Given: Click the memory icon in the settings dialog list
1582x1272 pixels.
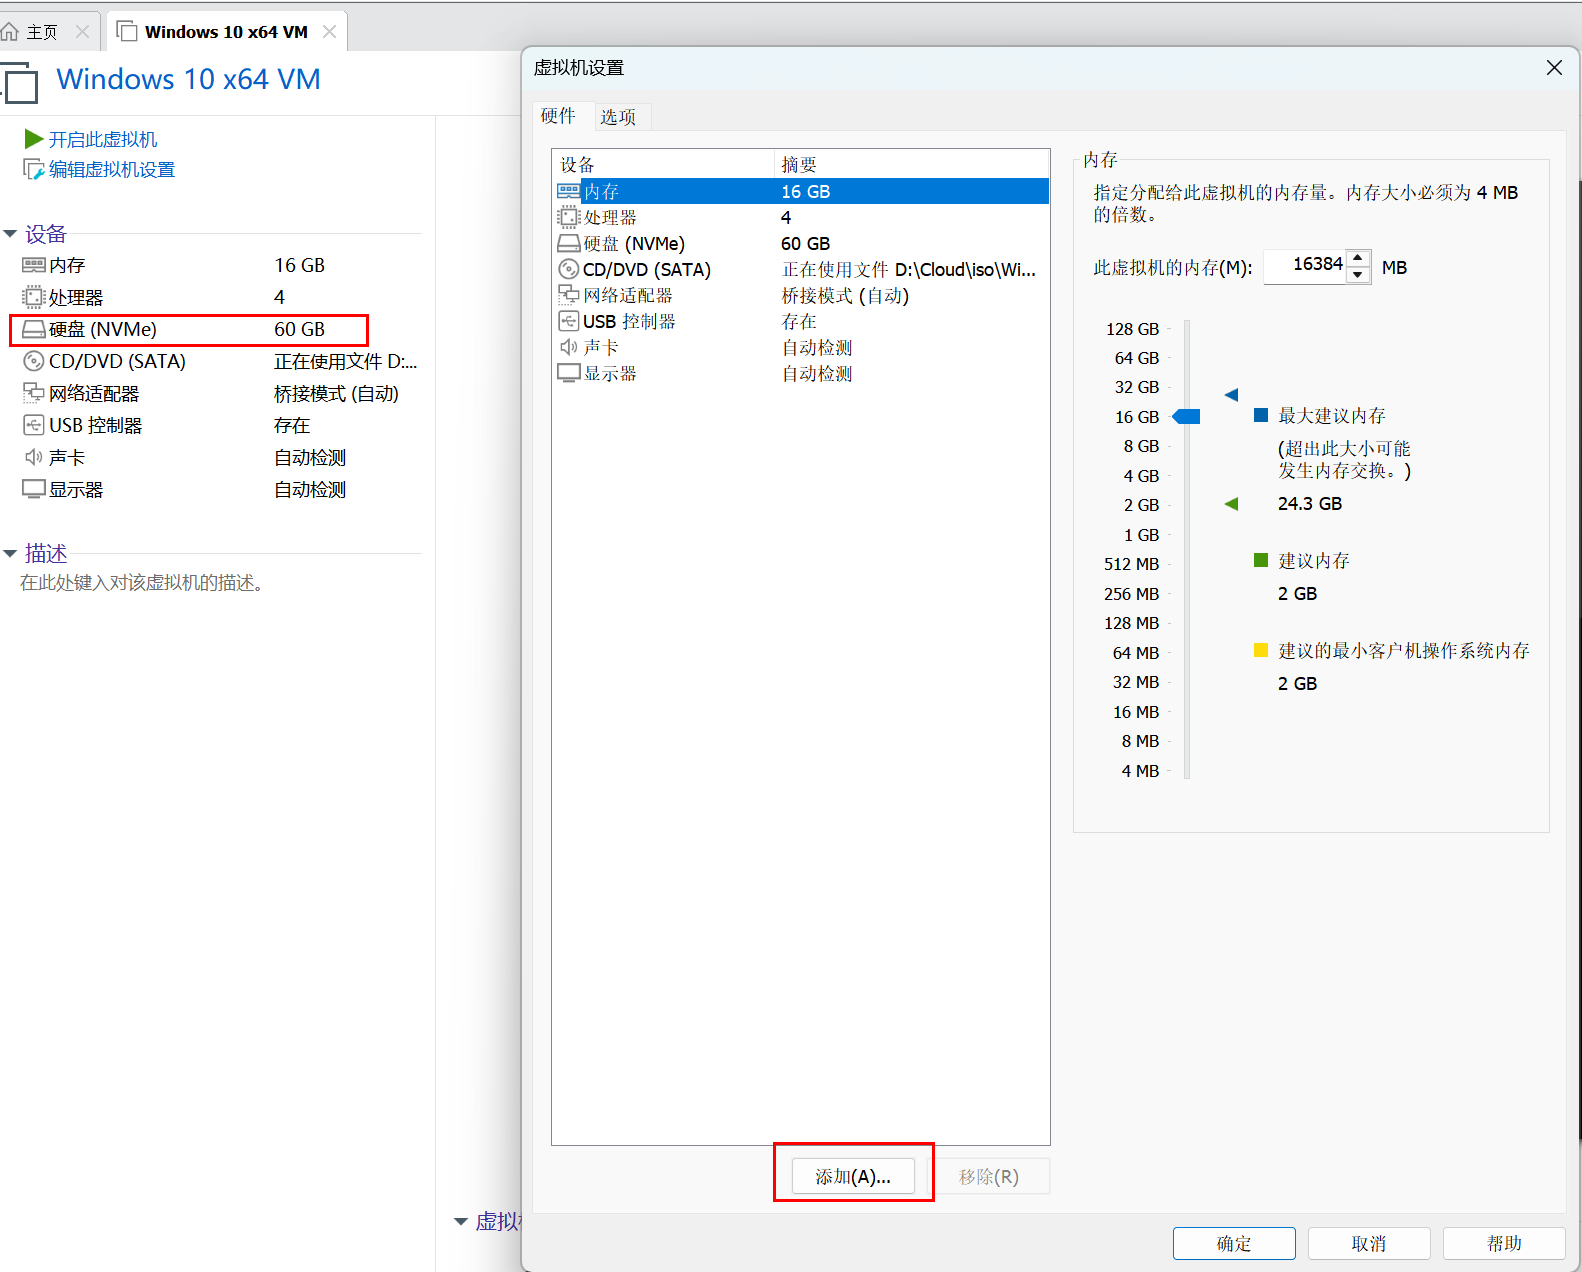Looking at the screenshot, I should pos(569,191).
